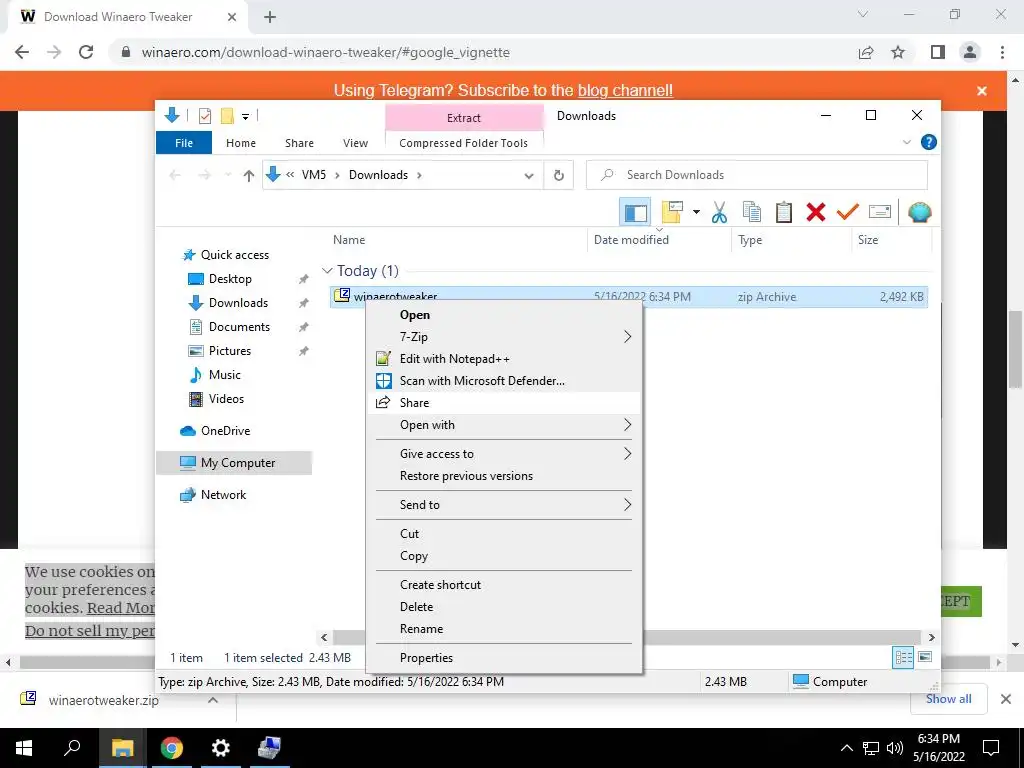
Task: Expand Send to submenu
Action: pos(504,505)
